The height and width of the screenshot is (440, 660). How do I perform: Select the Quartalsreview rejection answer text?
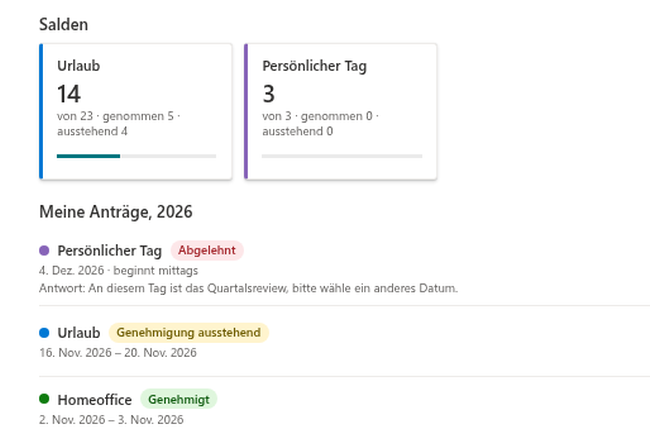coord(248,288)
